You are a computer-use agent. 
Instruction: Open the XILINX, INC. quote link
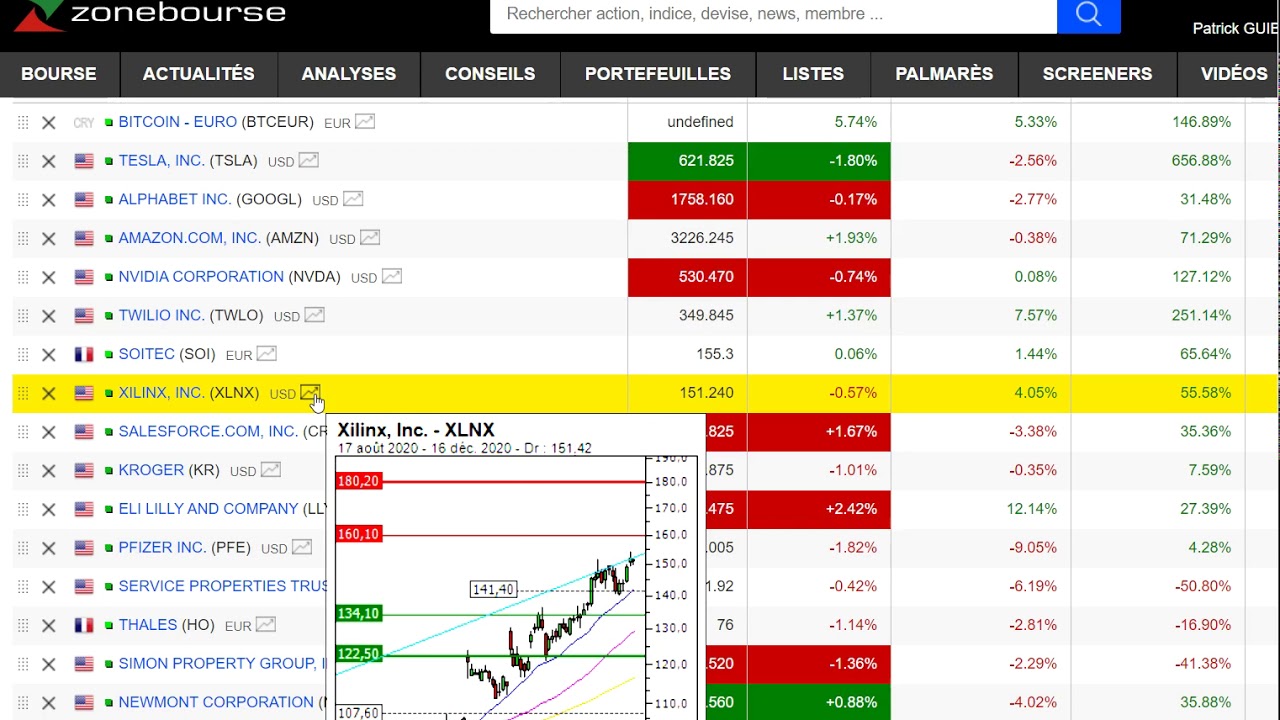point(162,393)
